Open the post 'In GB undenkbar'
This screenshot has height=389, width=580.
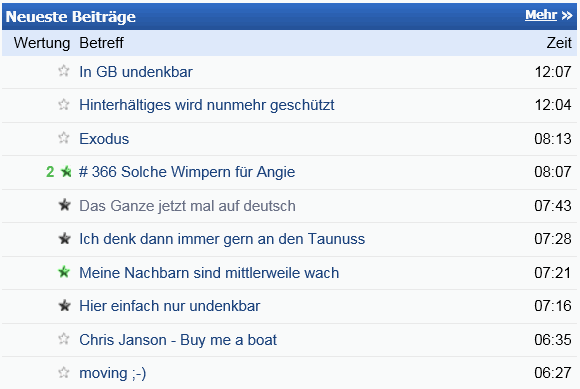coord(136,72)
